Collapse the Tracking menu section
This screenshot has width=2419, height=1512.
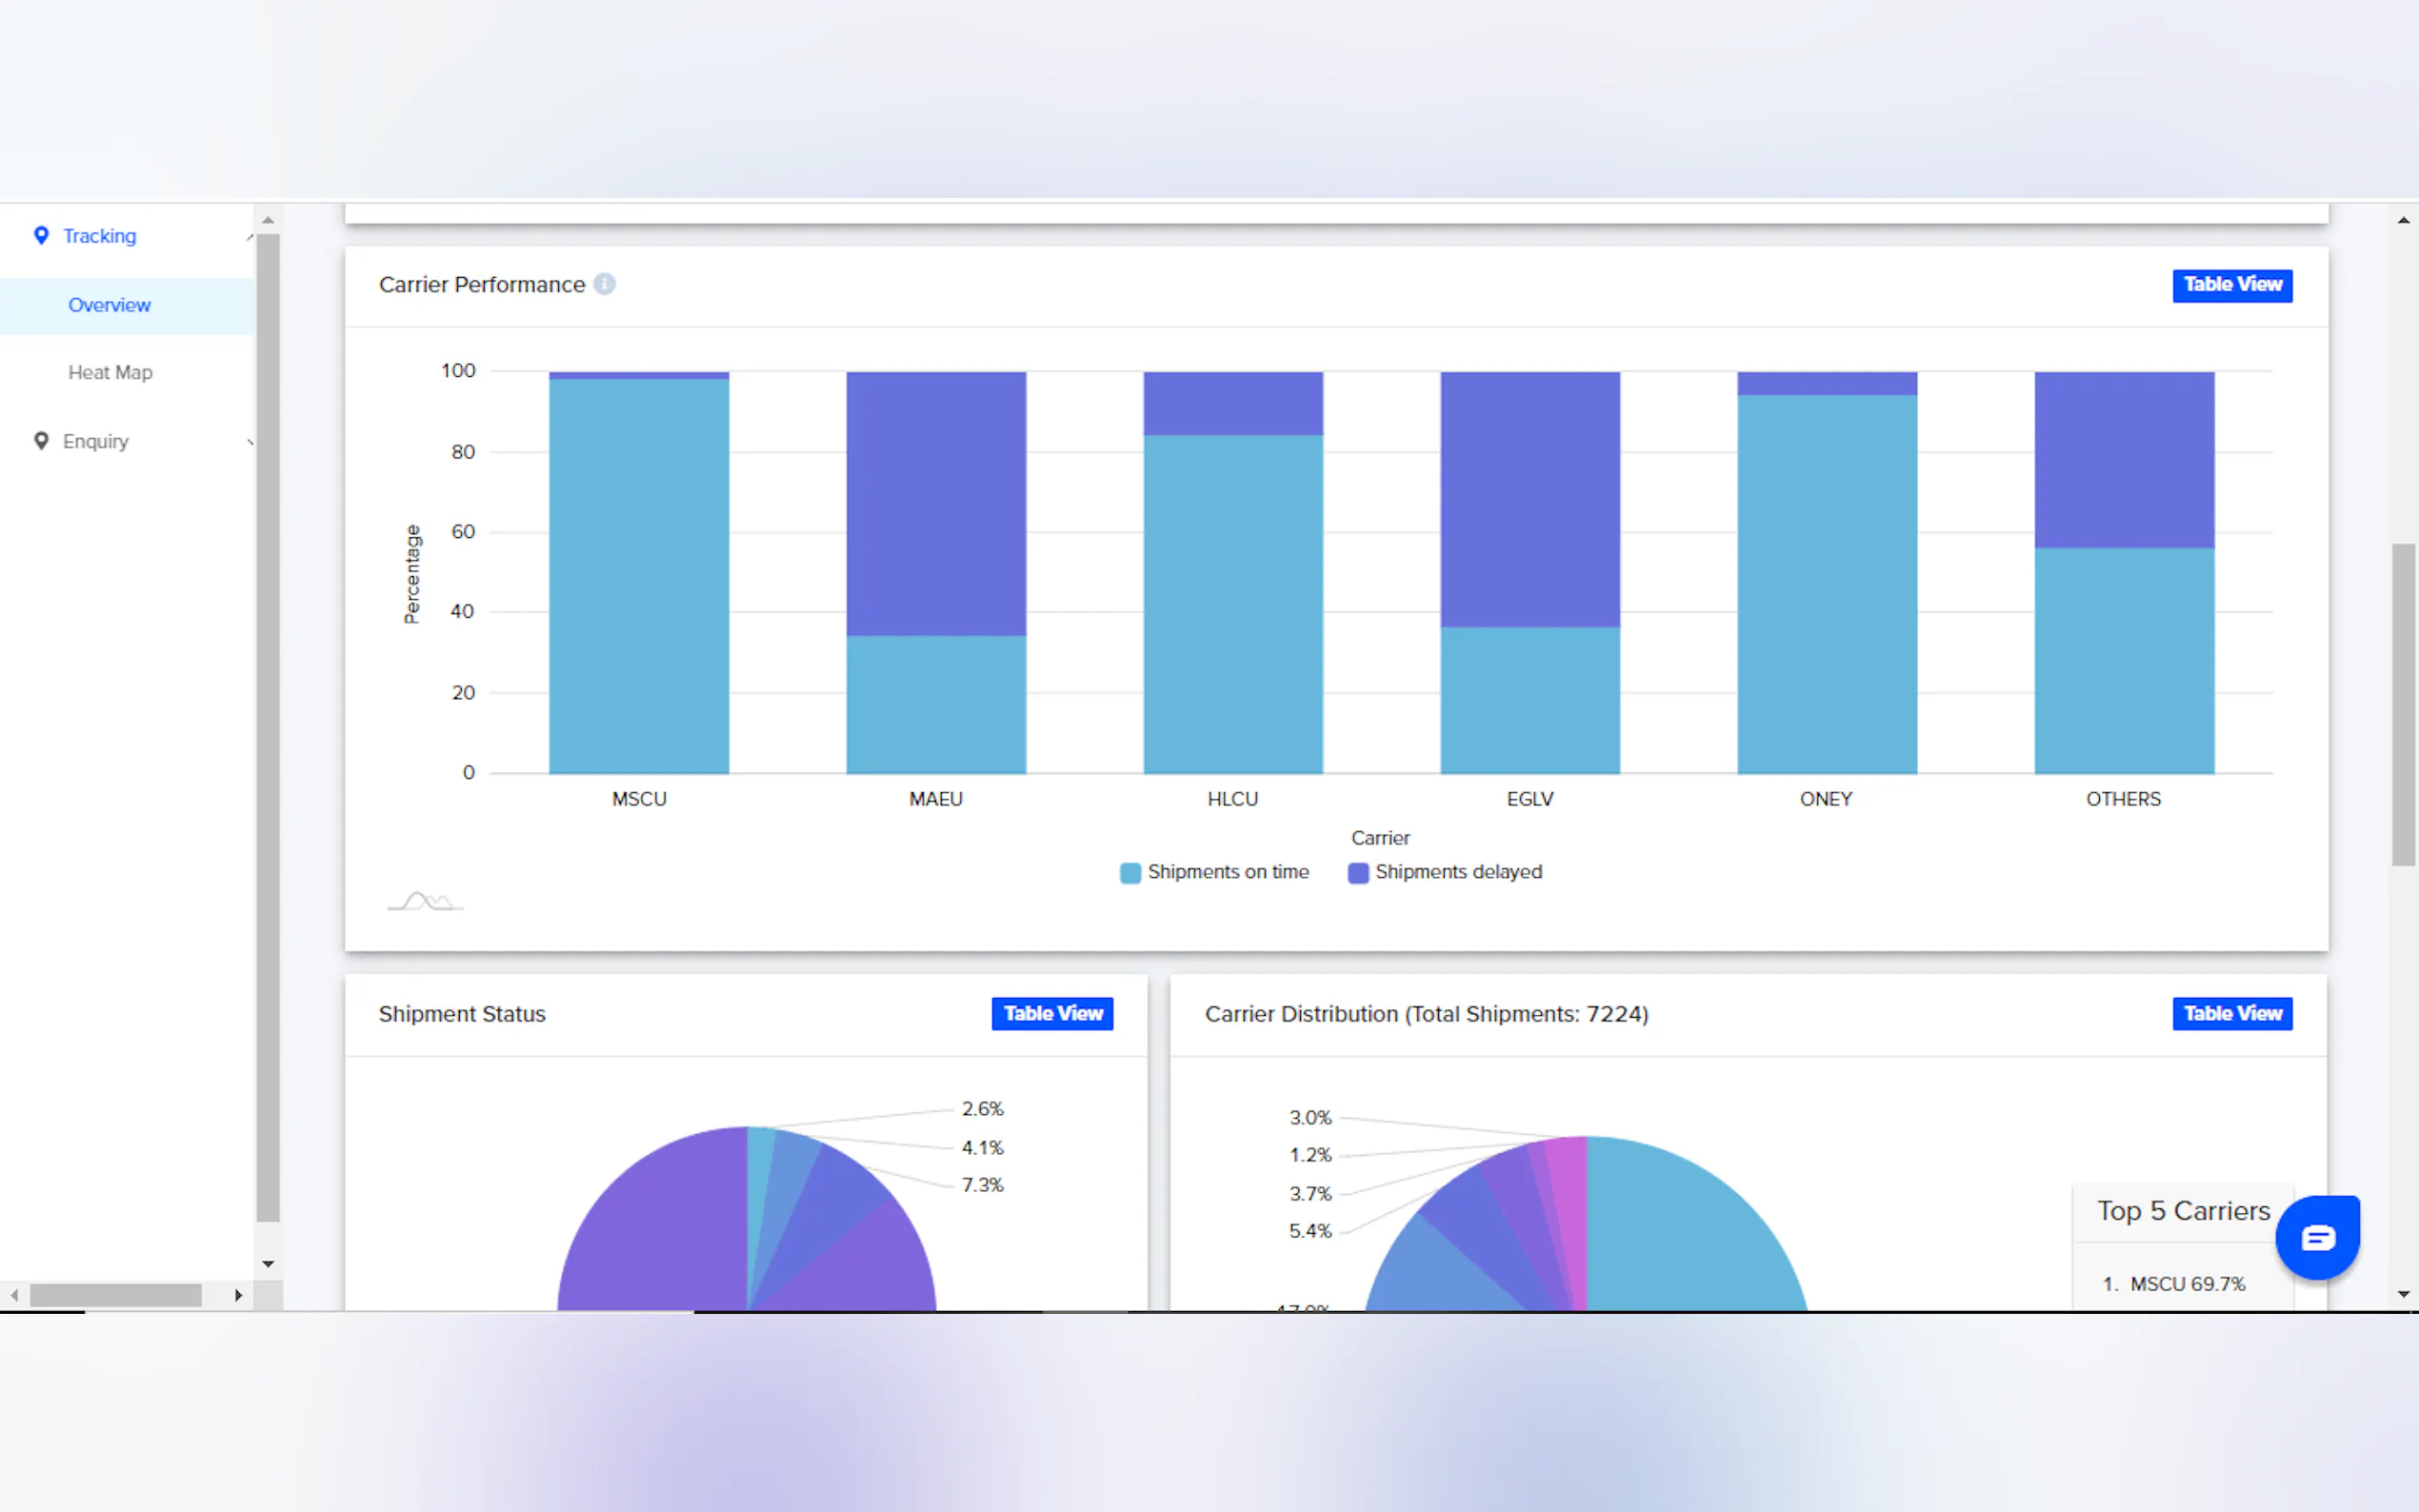point(249,236)
